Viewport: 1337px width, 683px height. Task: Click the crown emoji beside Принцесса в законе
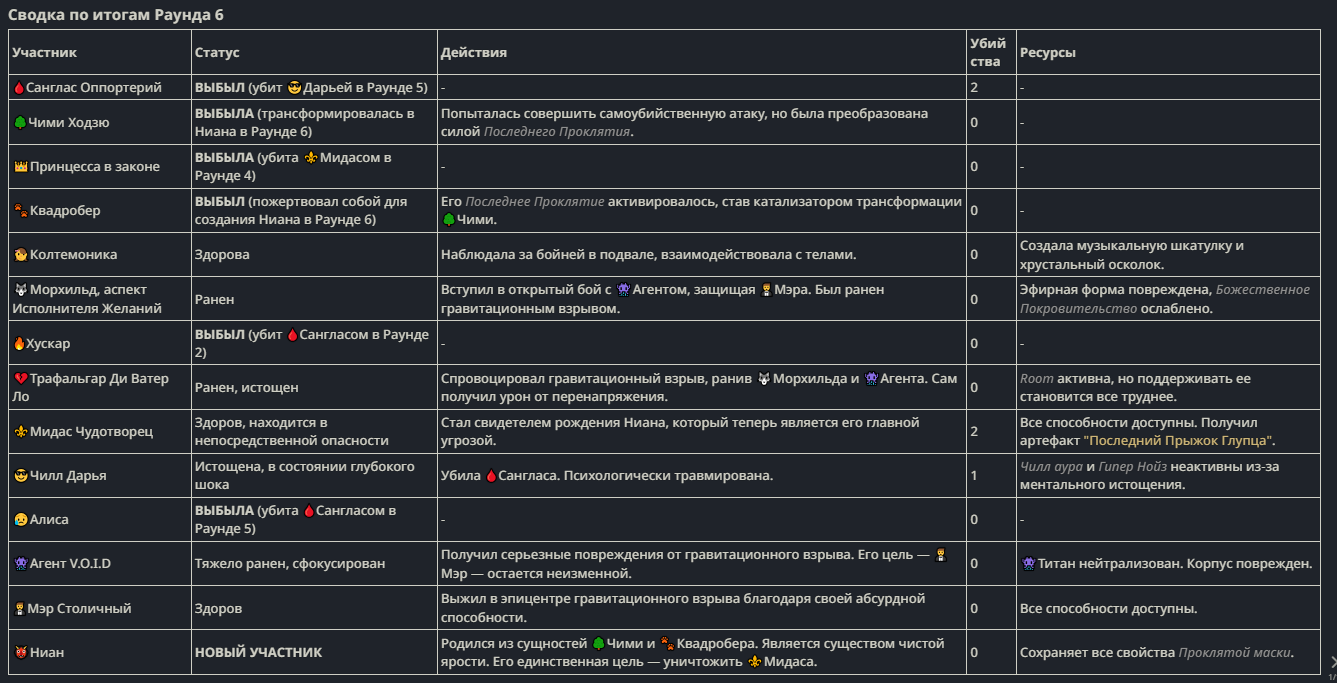coord(20,167)
